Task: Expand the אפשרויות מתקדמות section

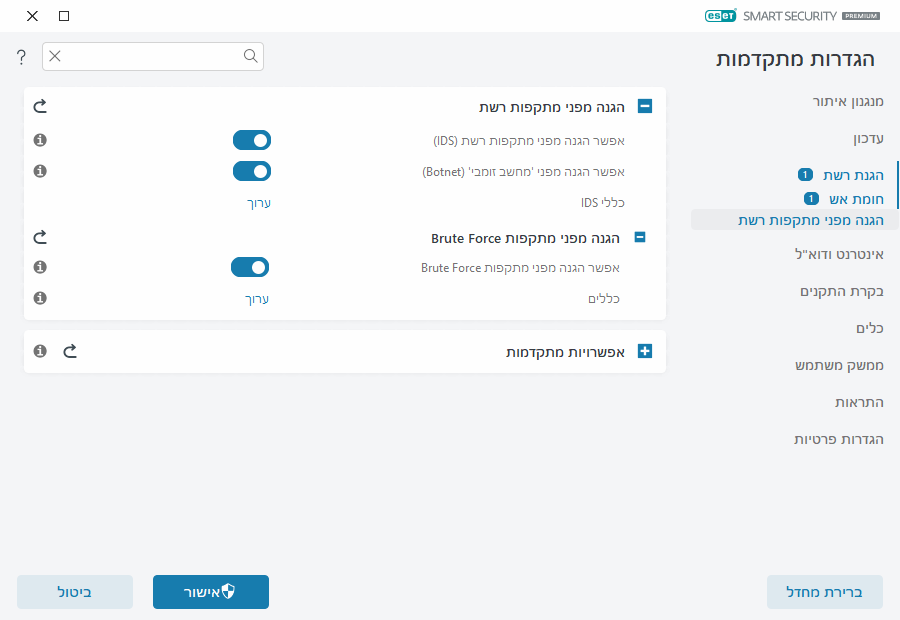Action: [x=645, y=352]
